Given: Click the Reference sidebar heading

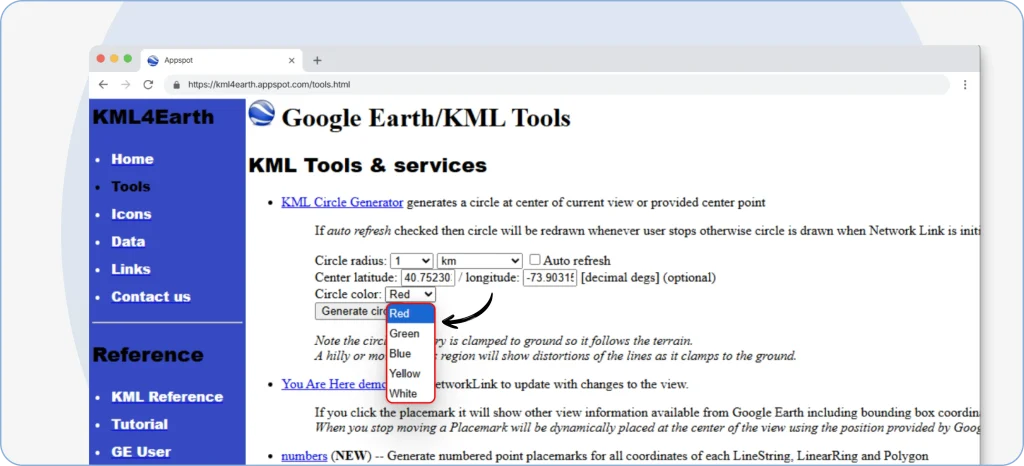Looking at the screenshot, I should click(x=148, y=355).
